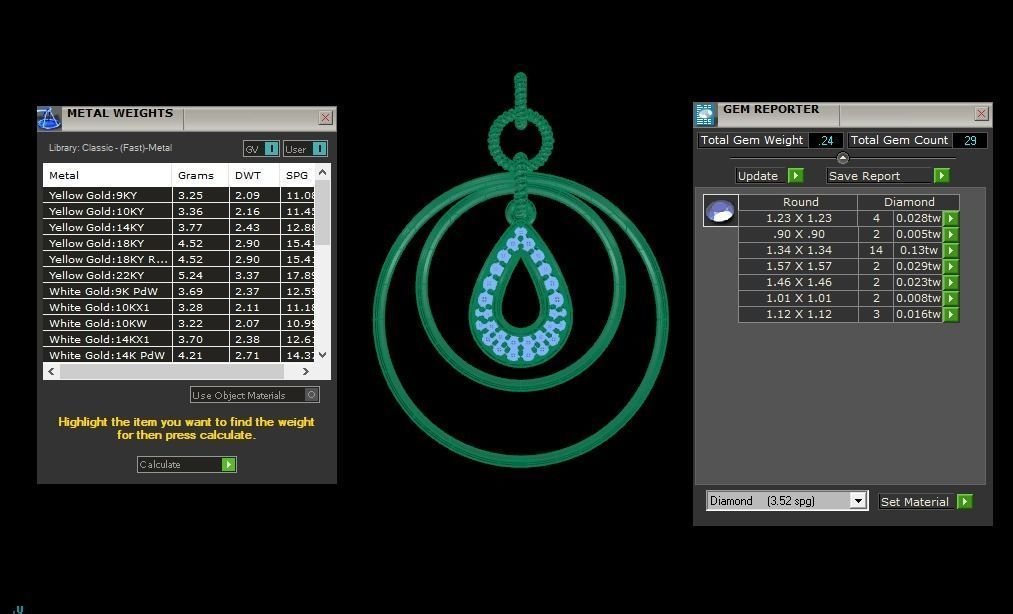1013x614 pixels.
Task: Click metal list horizontal scroll right arrow
Action: 306,372
